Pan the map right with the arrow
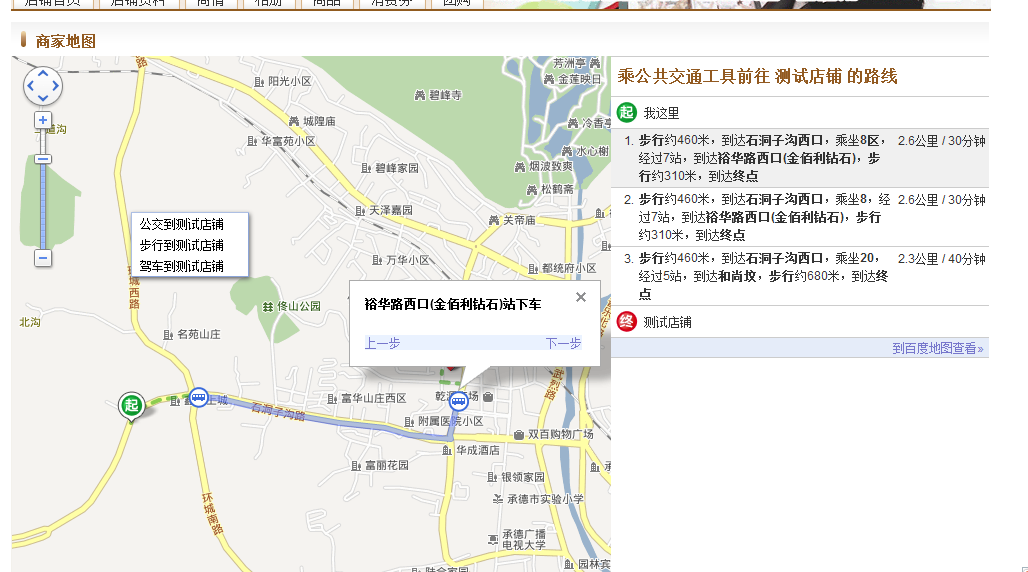Viewport: 1028px width, 572px height. point(56,86)
